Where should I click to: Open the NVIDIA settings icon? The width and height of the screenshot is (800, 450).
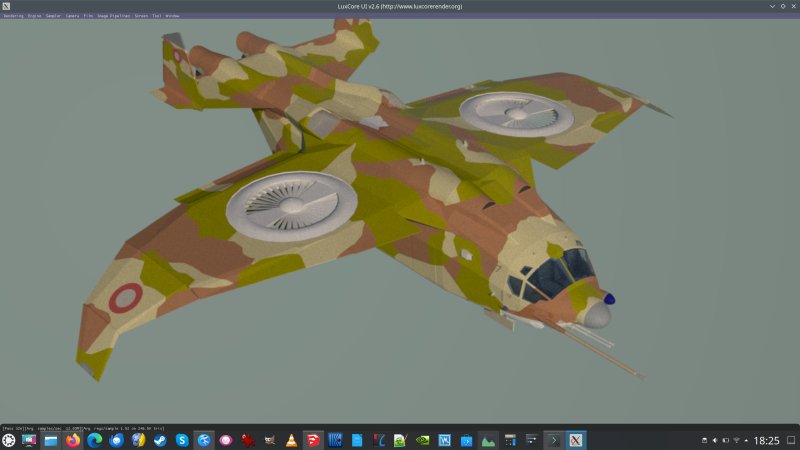[422, 440]
